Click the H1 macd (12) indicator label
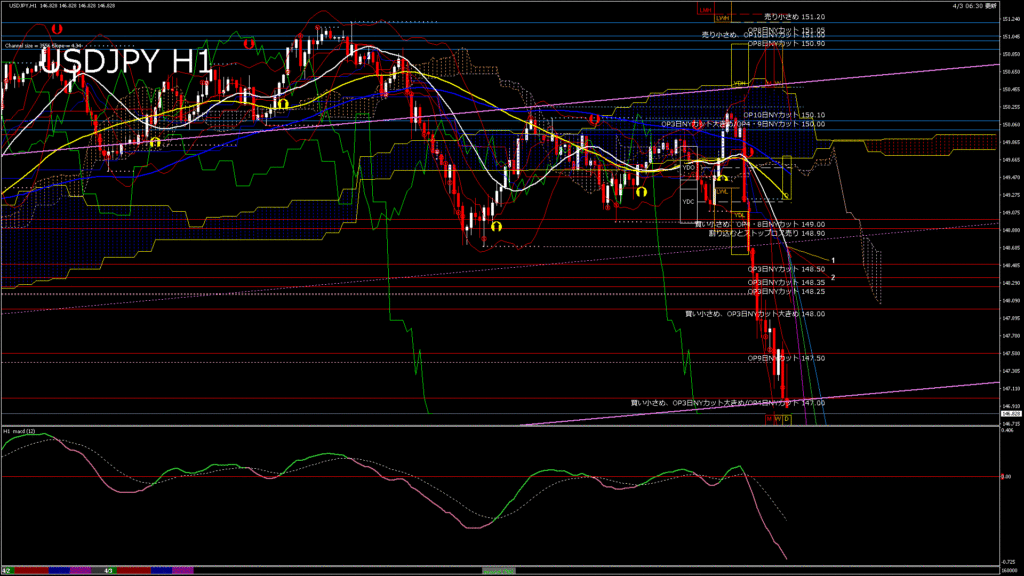This screenshot has height=576, width=1024. point(20,431)
